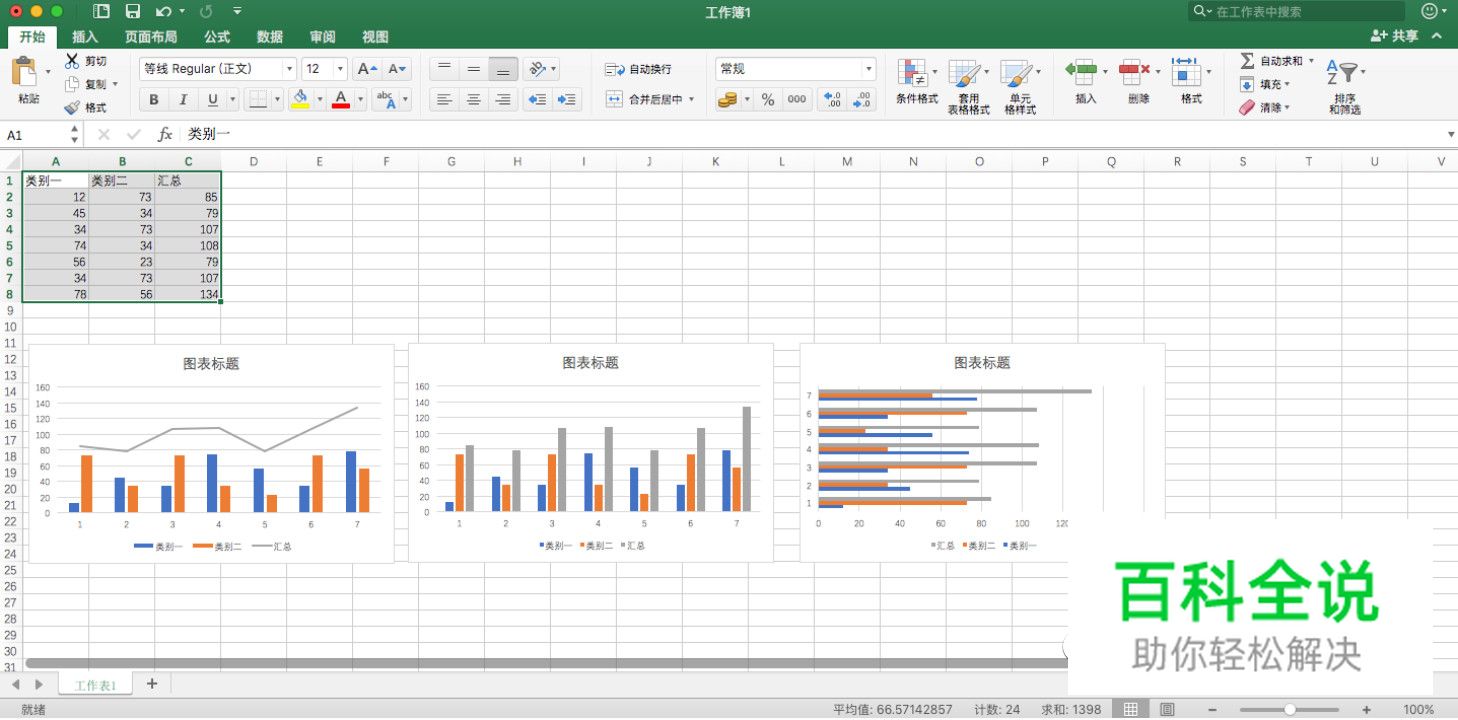The height and width of the screenshot is (720, 1458).
Task: Open the 公式 formulas tab
Action: click(216, 36)
